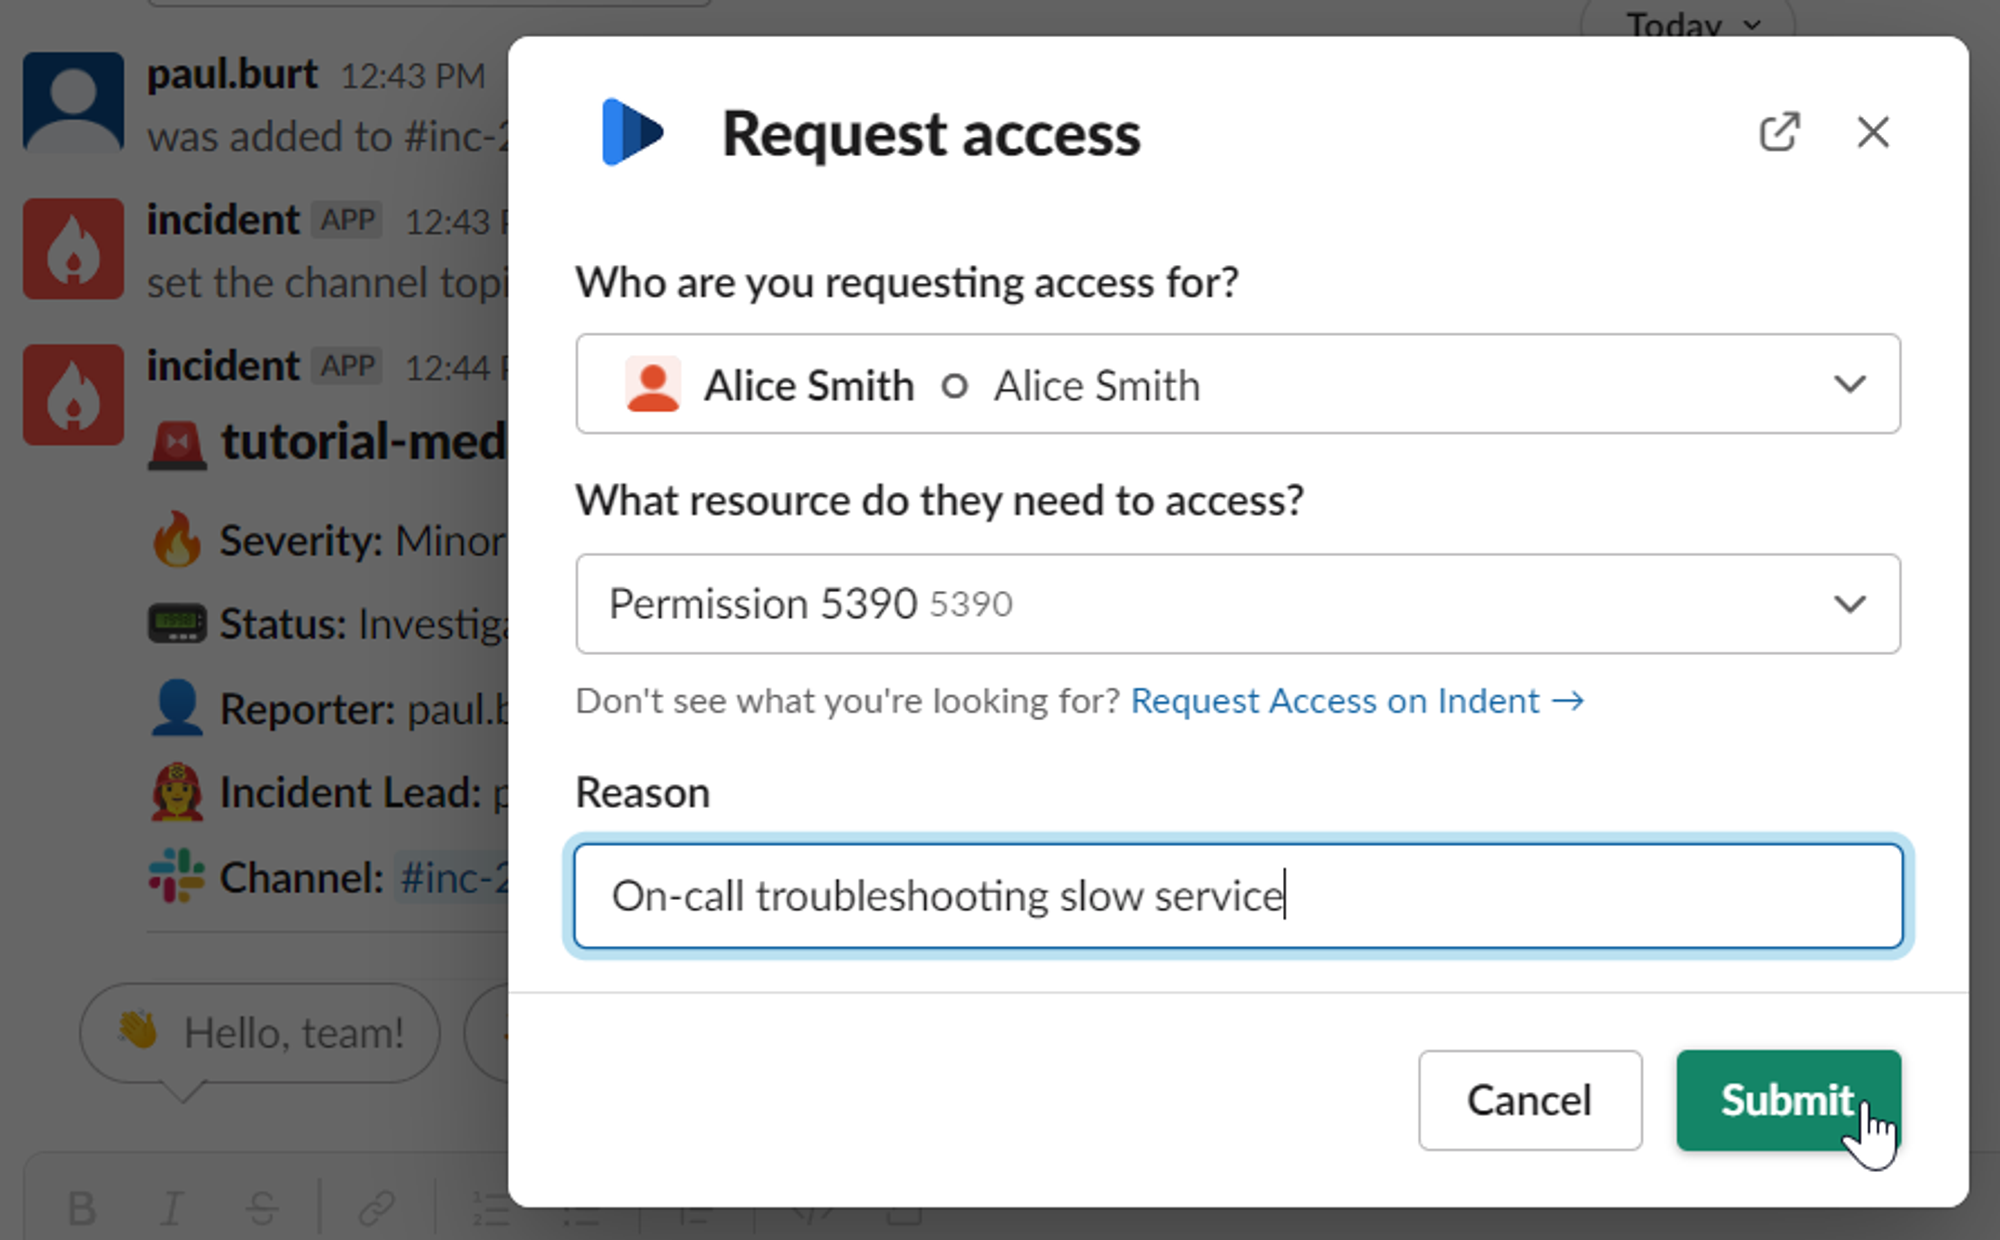Toggle bold formatting in message composer
The width and height of the screenshot is (2000, 1240).
[82, 1208]
